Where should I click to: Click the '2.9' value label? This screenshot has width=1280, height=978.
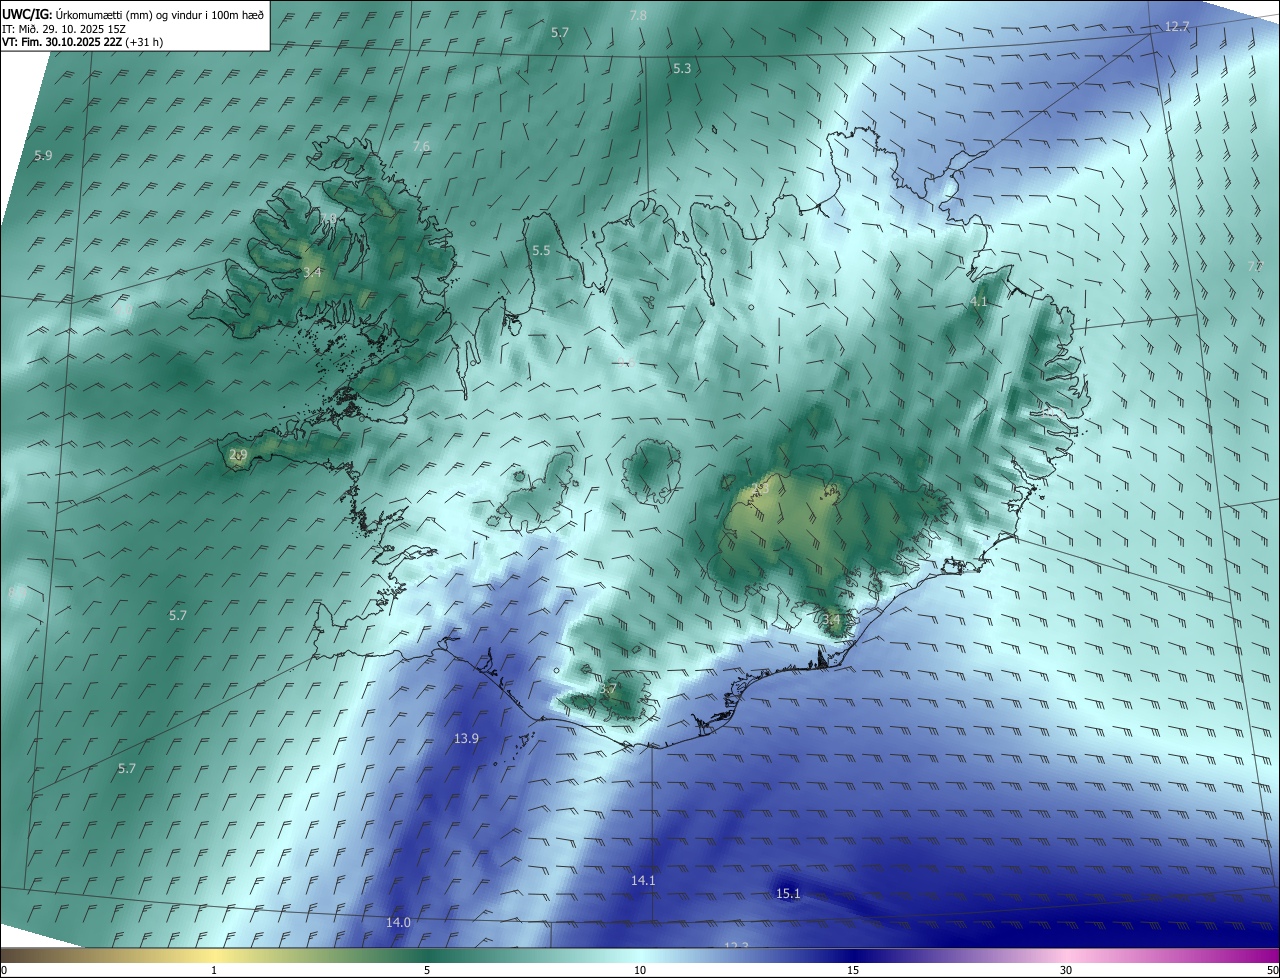238,454
